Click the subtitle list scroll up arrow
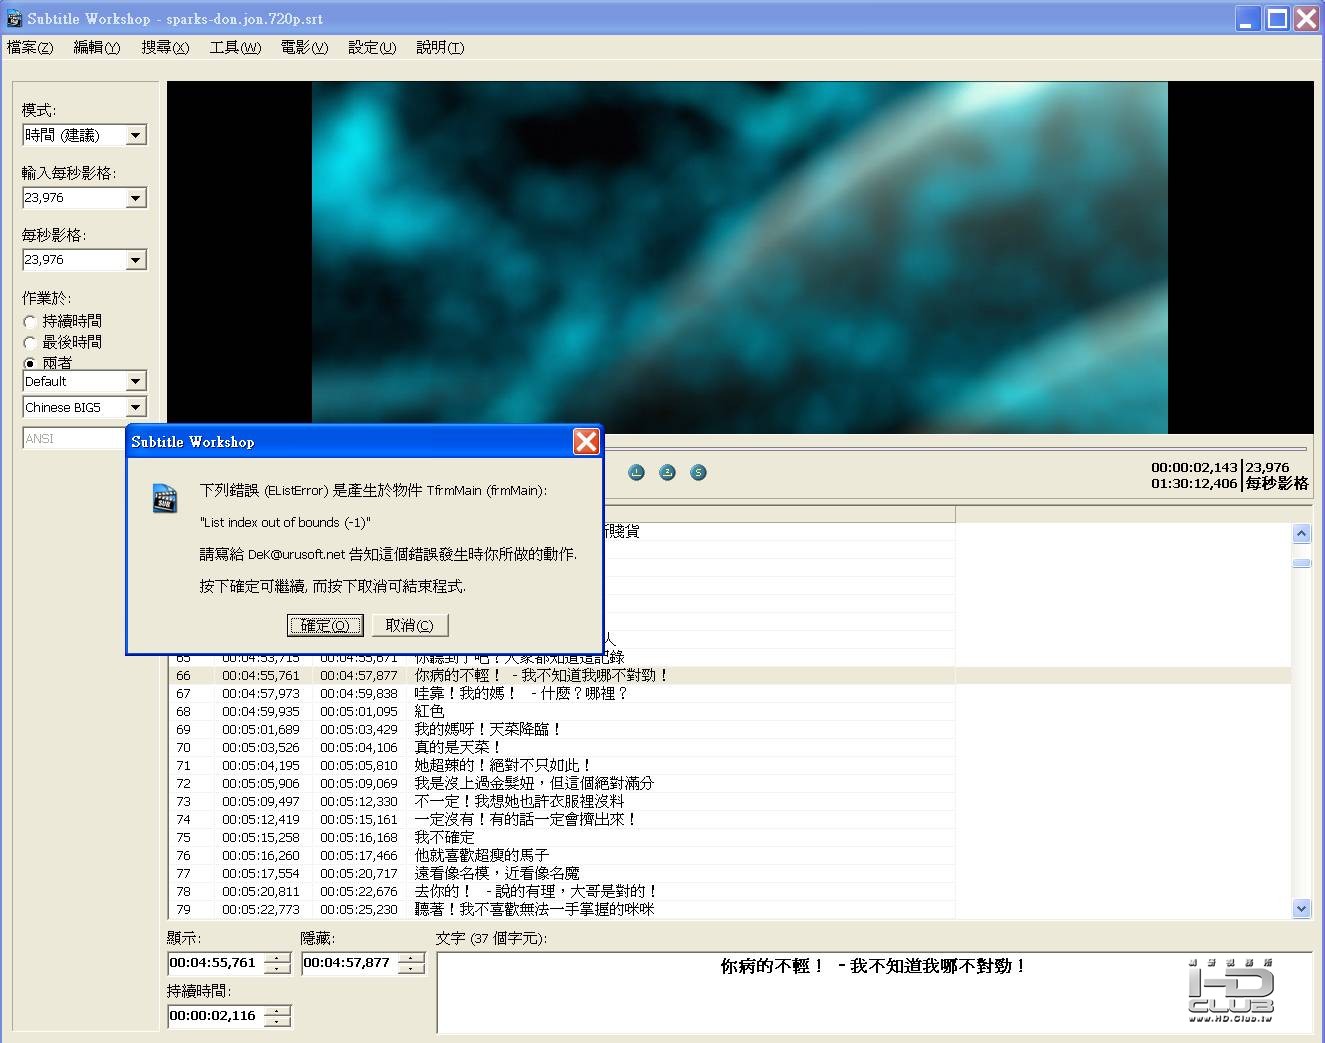This screenshot has width=1325, height=1043. coord(1301,533)
